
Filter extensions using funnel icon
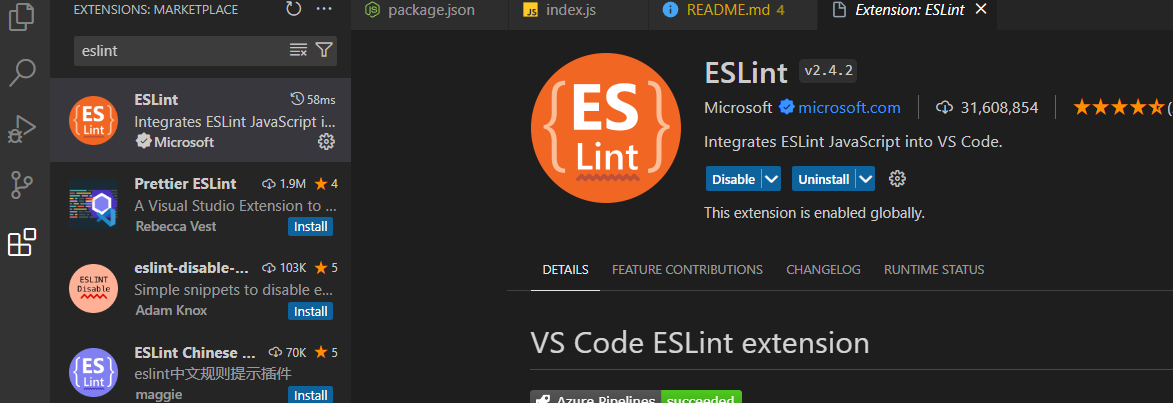point(324,50)
